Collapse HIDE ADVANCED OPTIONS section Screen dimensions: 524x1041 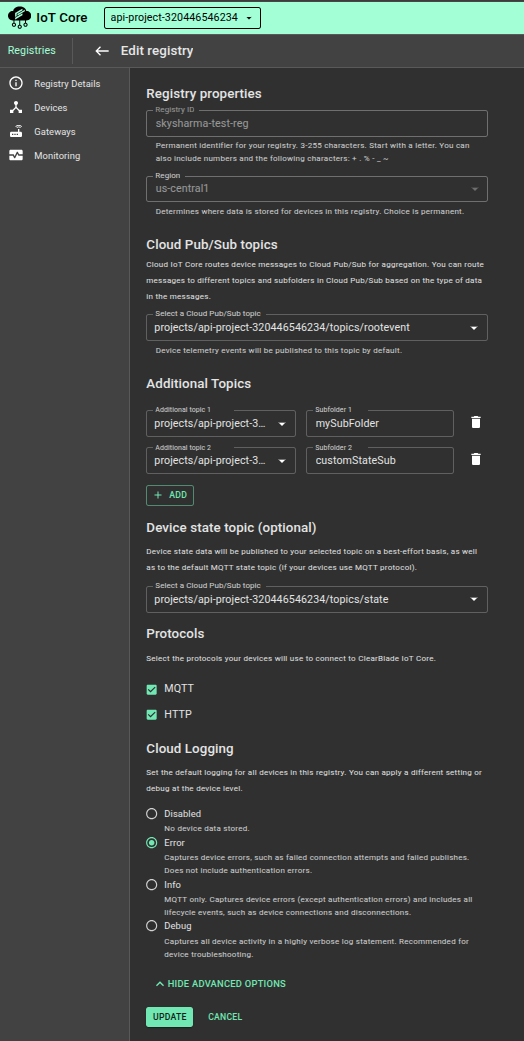(x=220, y=984)
